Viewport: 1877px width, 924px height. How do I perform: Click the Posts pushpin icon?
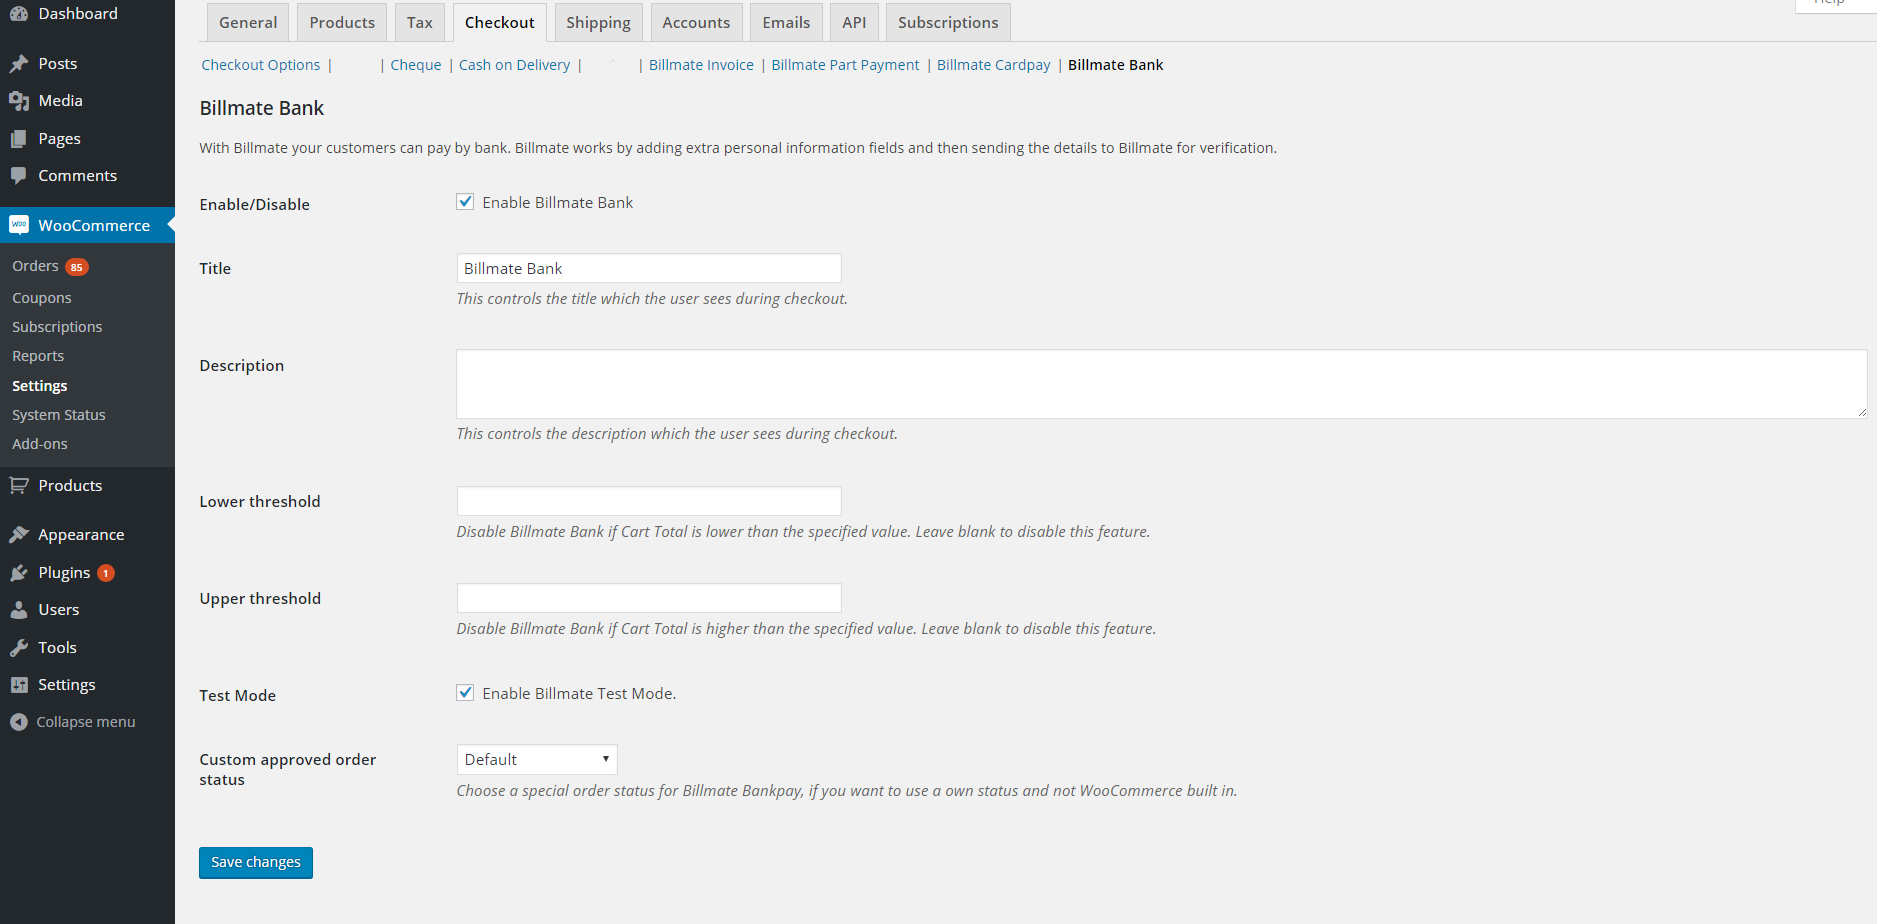(x=18, y=64)
